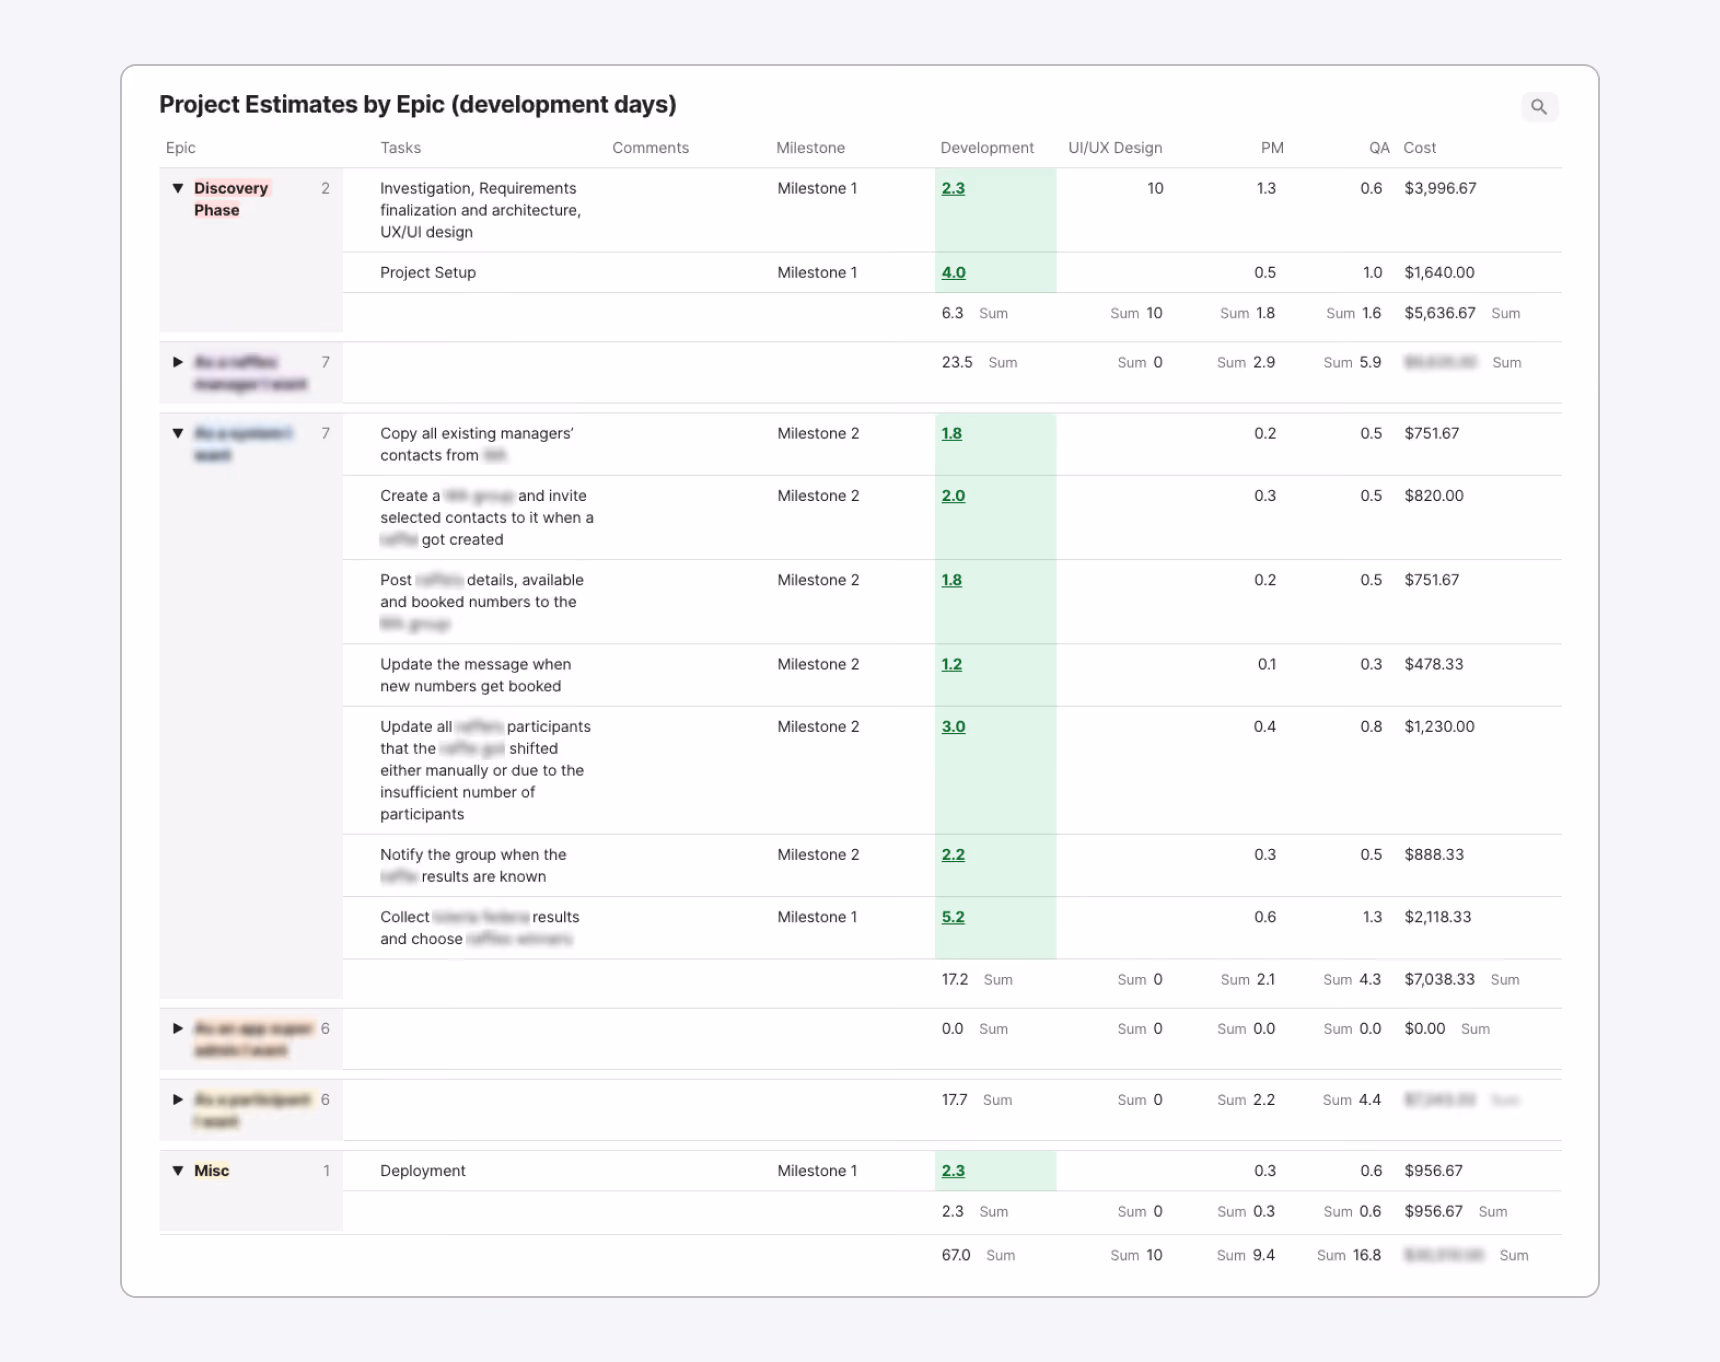Select the $1,230.00 cost cell
Image resolution: width=1720 pixels, height=1362 pixels.
point(1439,727)
